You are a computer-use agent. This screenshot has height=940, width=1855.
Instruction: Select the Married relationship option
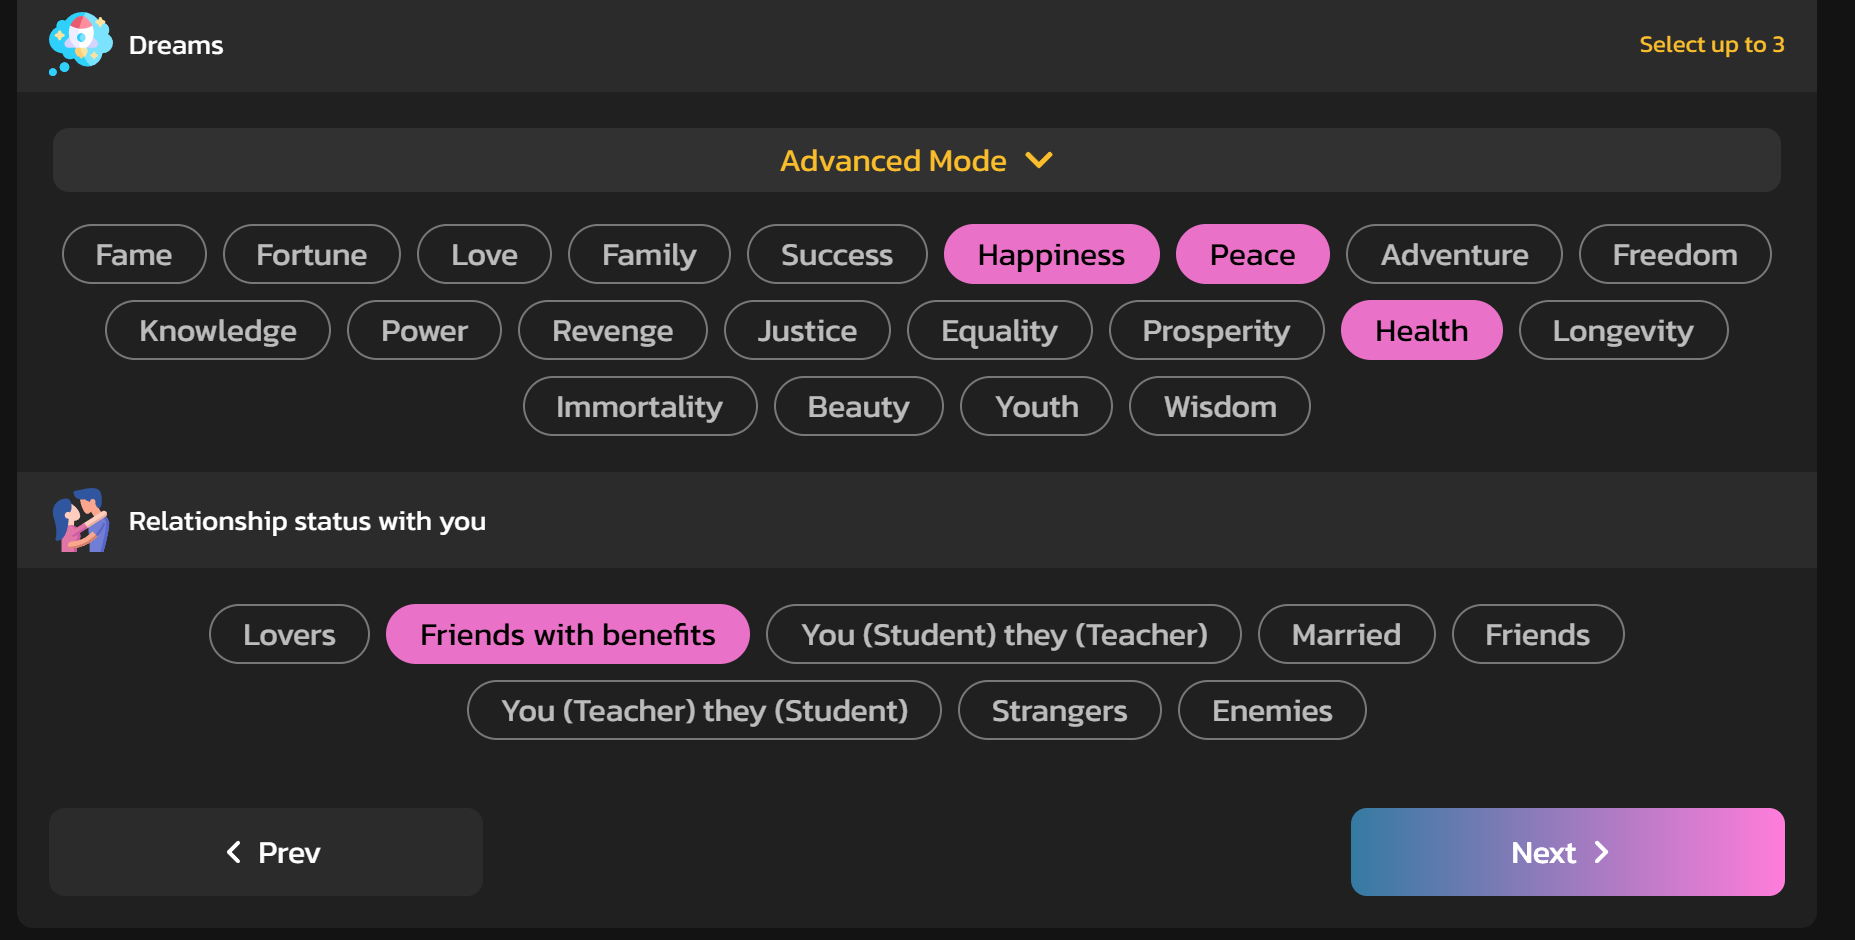tap(1346, 634)
